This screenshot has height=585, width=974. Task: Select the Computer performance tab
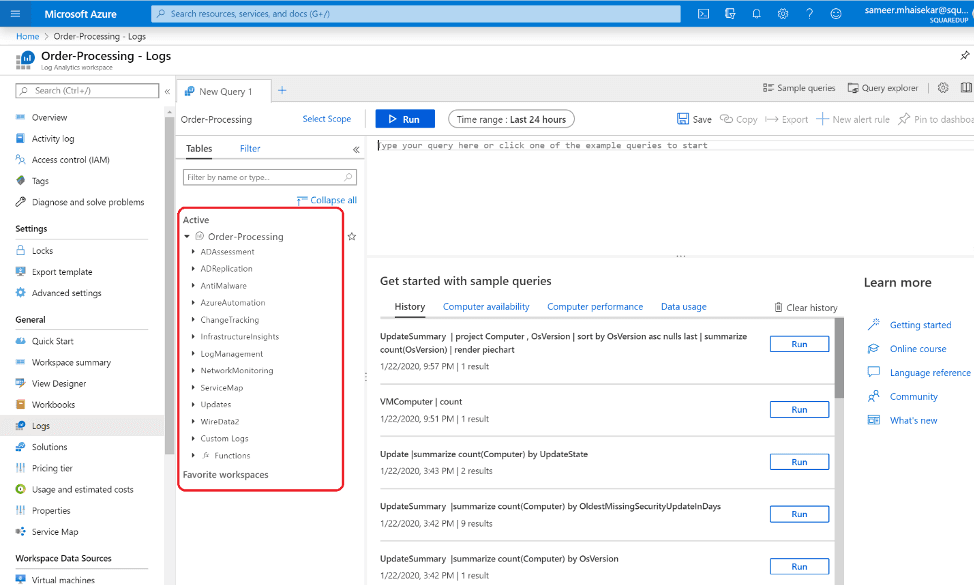coord(595,307)
